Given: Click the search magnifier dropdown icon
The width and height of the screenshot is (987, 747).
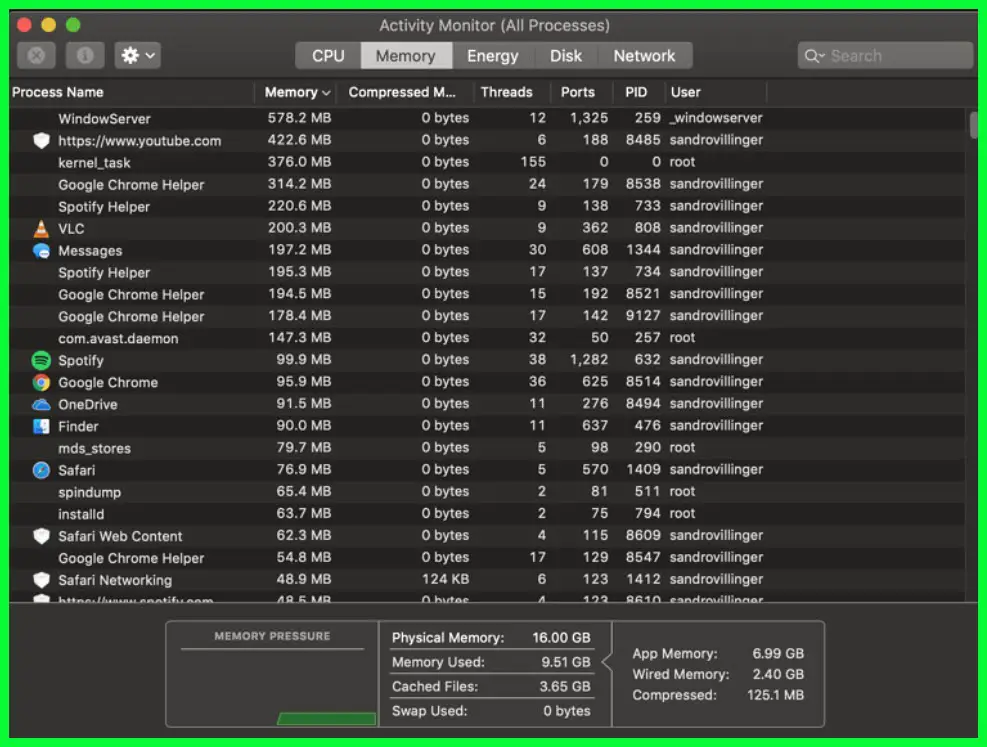Looking at the screenshot, I should [814, 56].
